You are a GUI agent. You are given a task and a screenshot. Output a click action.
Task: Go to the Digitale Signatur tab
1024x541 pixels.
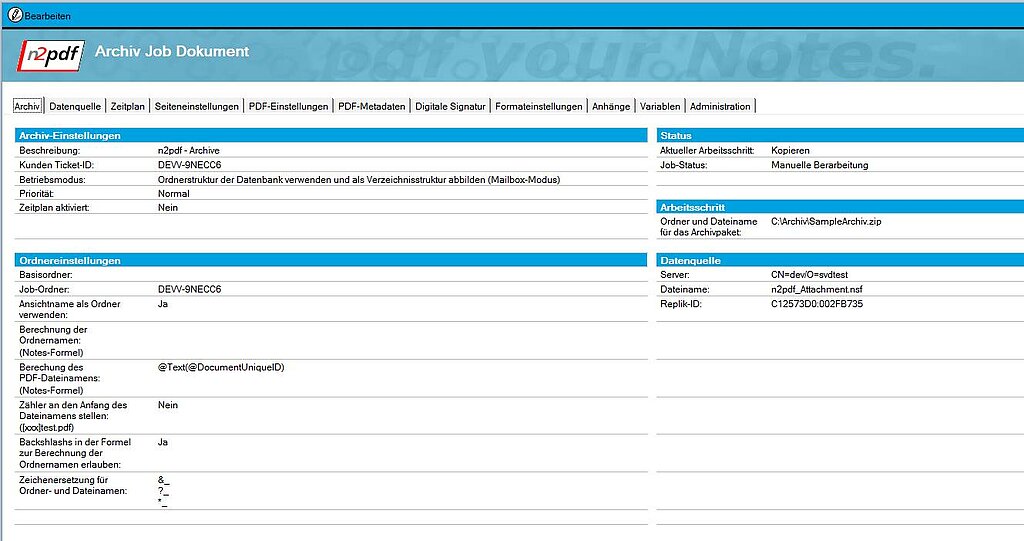[x=451, y=106]
